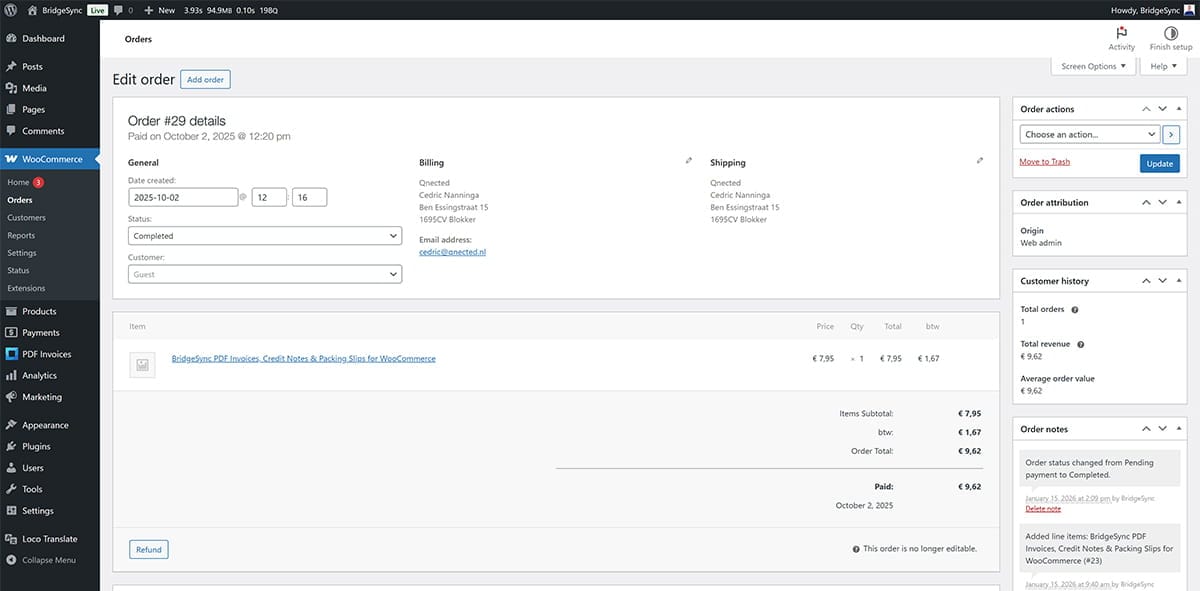Edit the Billing address with the pencil icon

pyautogui.click(x=688, y=159)
